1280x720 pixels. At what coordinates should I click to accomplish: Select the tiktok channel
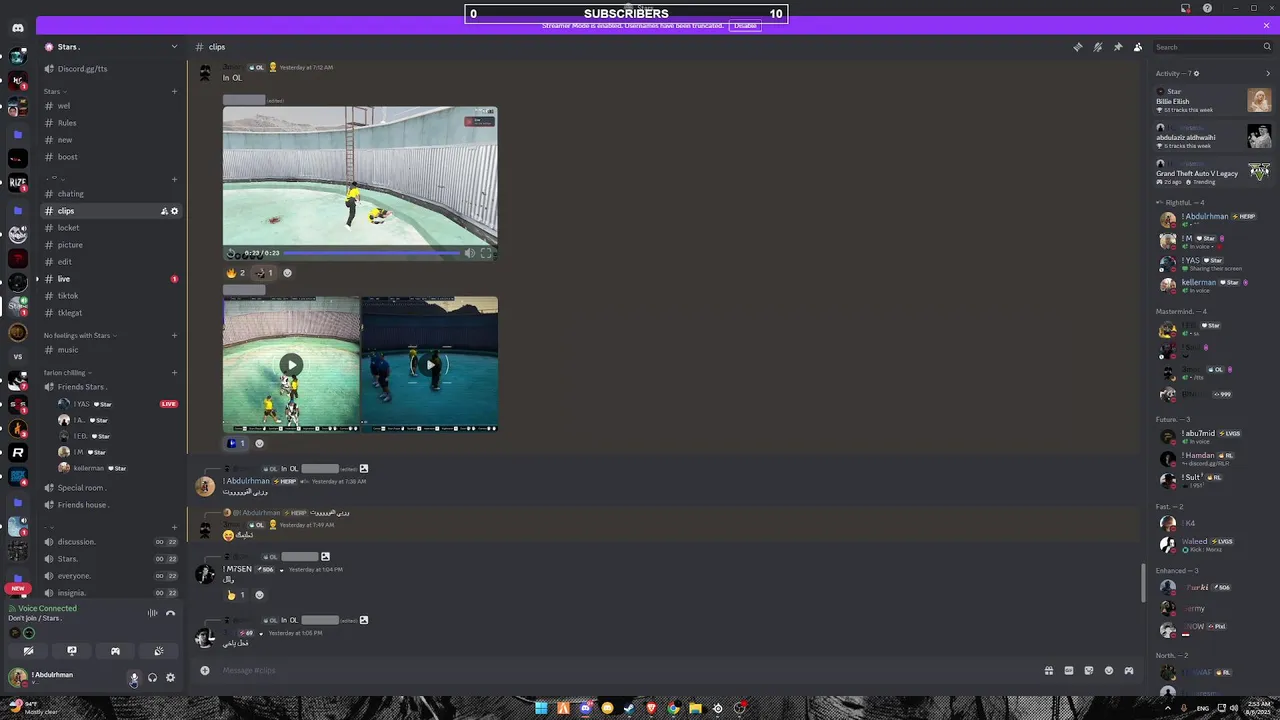pos(110,296)
